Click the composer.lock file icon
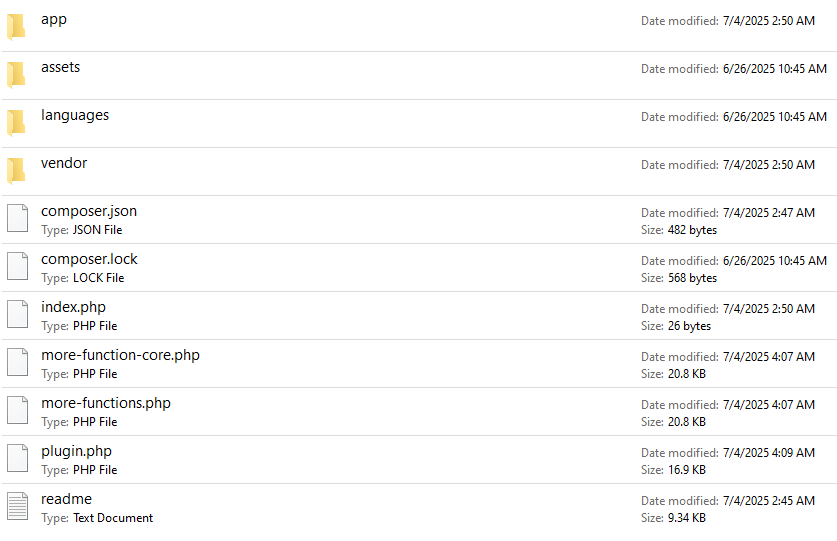 17,266
